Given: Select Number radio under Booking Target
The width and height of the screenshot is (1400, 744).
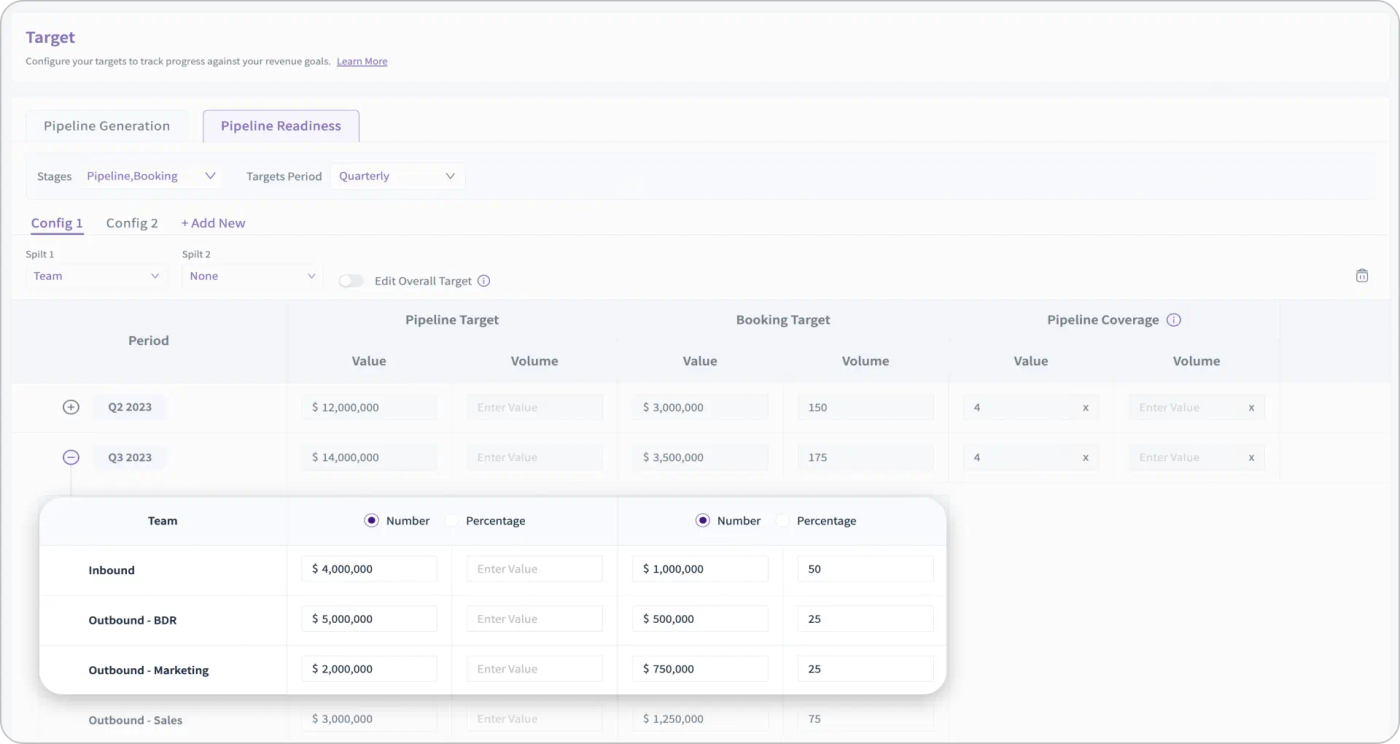Looking at the screenshot, I should click(x=703, y=521).
